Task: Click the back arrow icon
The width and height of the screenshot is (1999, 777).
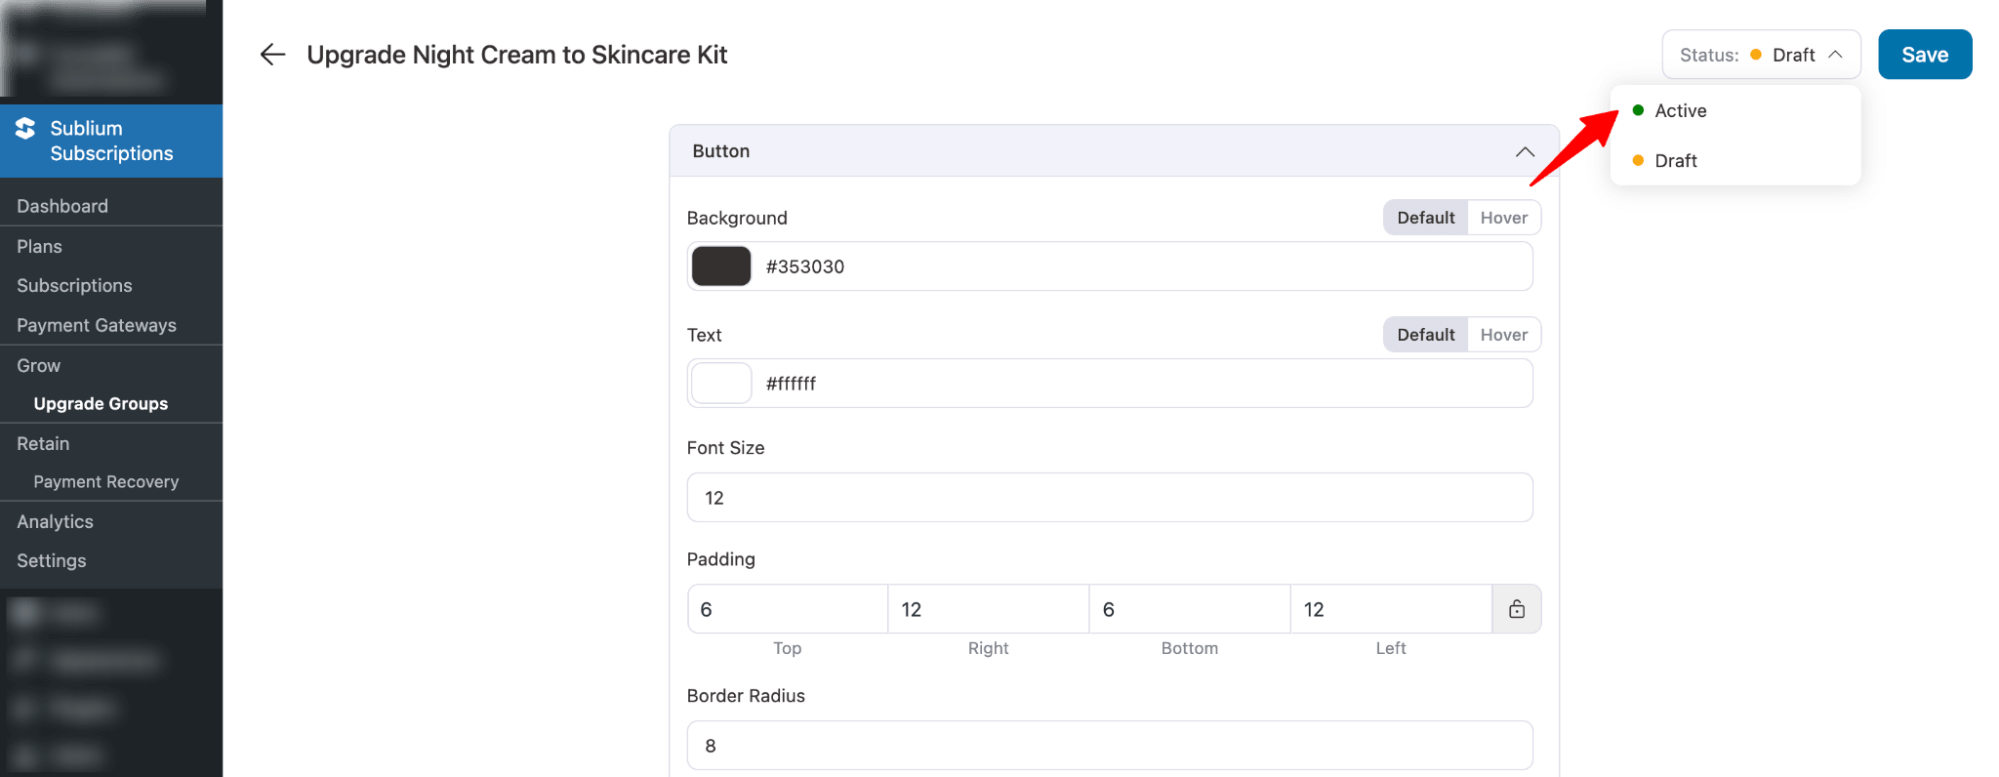Action: (x=272, y=55)
